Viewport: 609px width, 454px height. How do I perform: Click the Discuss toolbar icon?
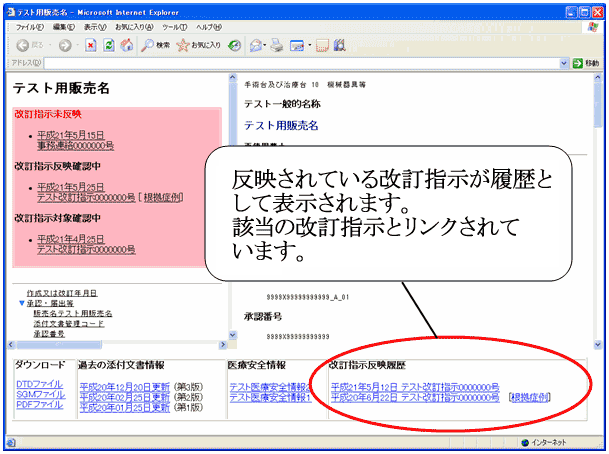pyautogui.click(x=322, y=45)
